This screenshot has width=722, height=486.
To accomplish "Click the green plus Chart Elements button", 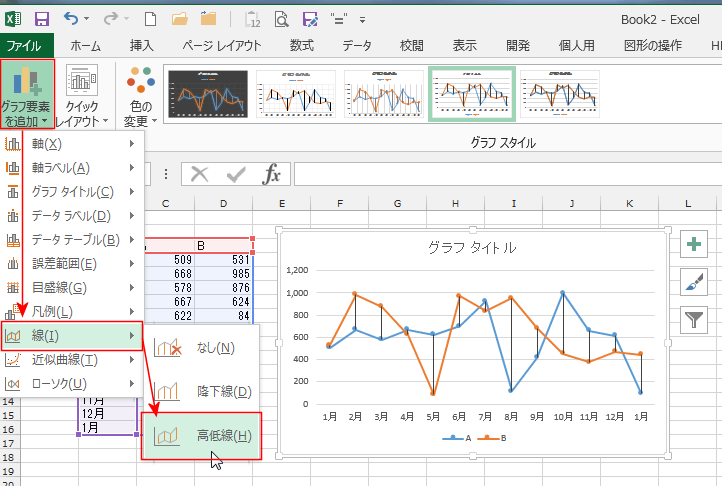I will click(694, 245).
